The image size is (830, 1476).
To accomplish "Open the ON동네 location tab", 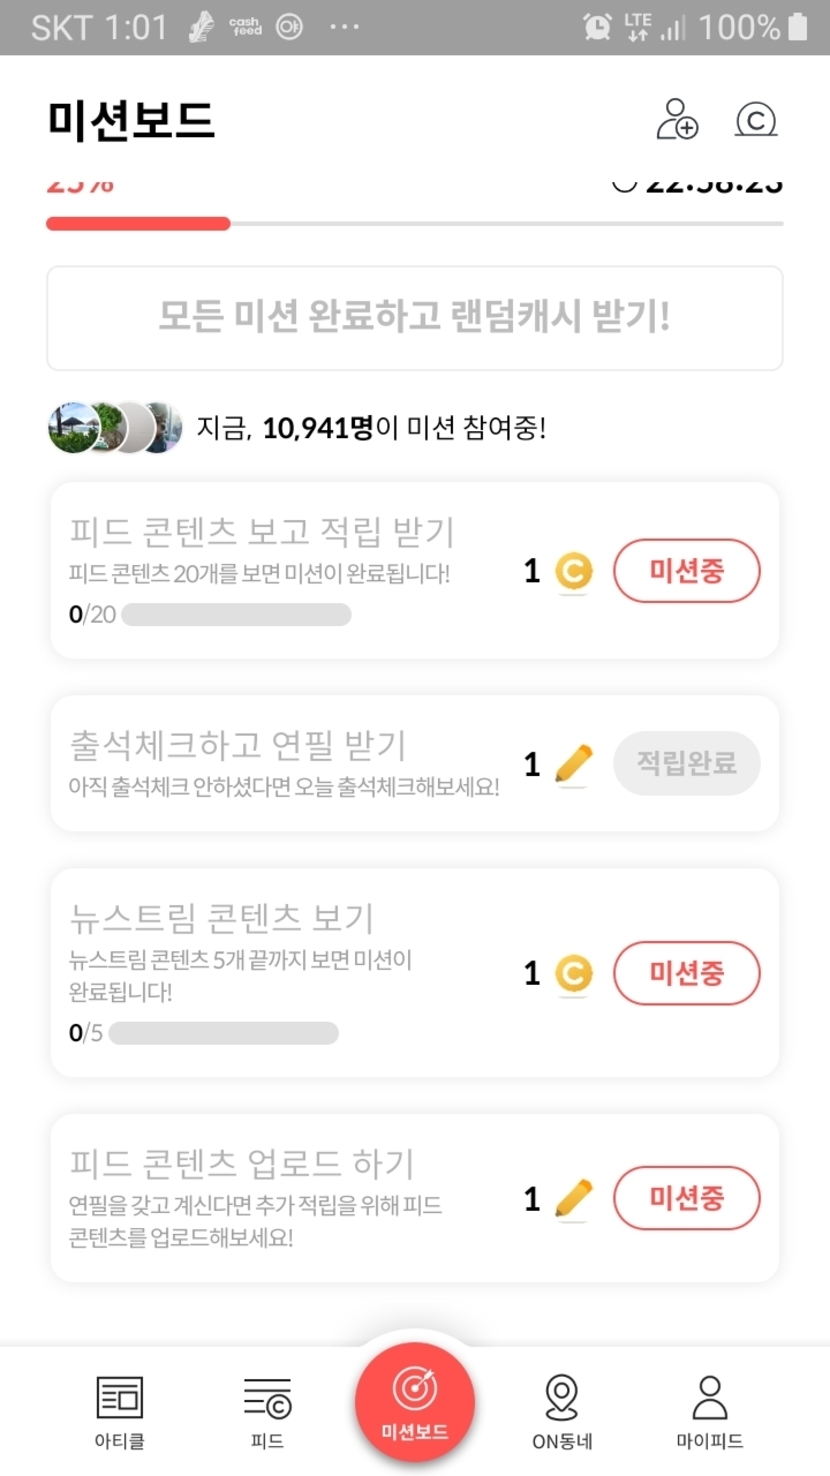I will [x=562, y=1411].
